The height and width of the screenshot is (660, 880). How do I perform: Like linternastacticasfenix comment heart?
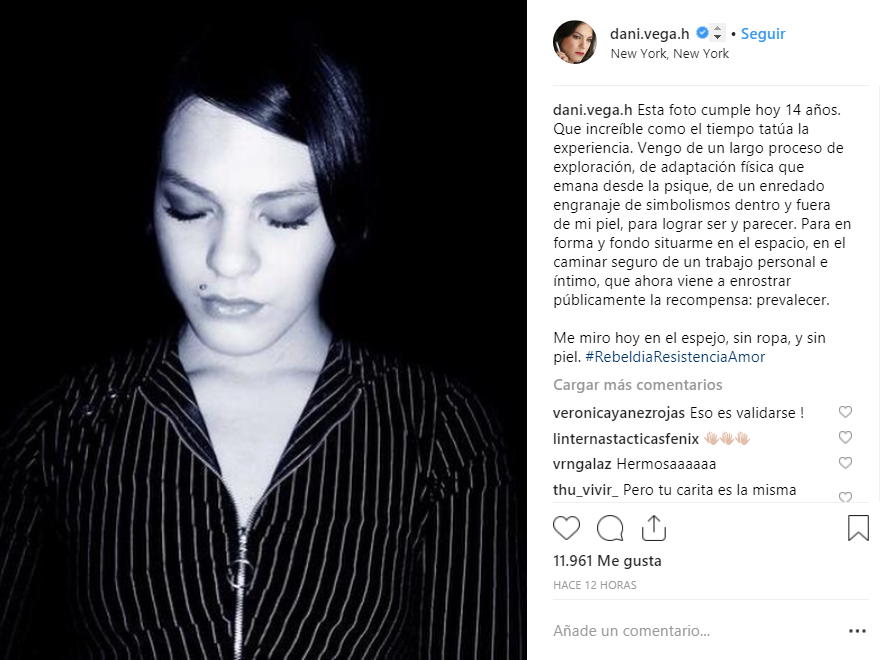point(845,437)
